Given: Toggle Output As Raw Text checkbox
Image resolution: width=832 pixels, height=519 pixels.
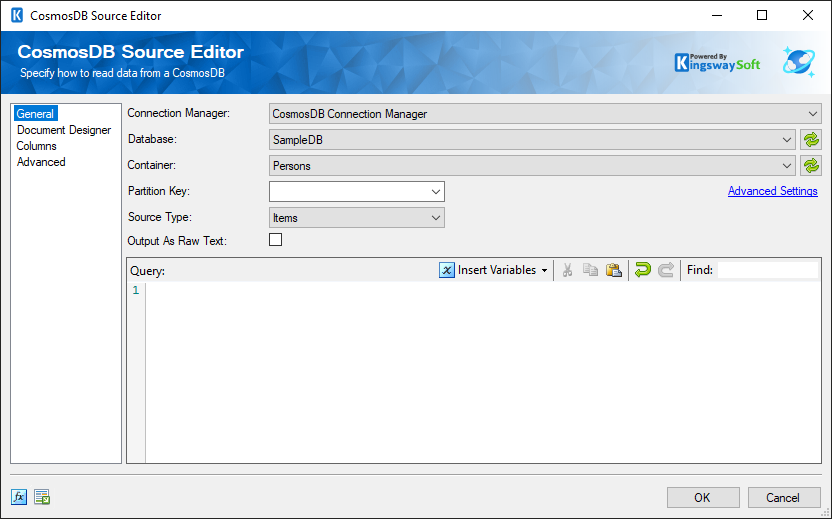Looking at the screenshot, I should coord(275,240).
